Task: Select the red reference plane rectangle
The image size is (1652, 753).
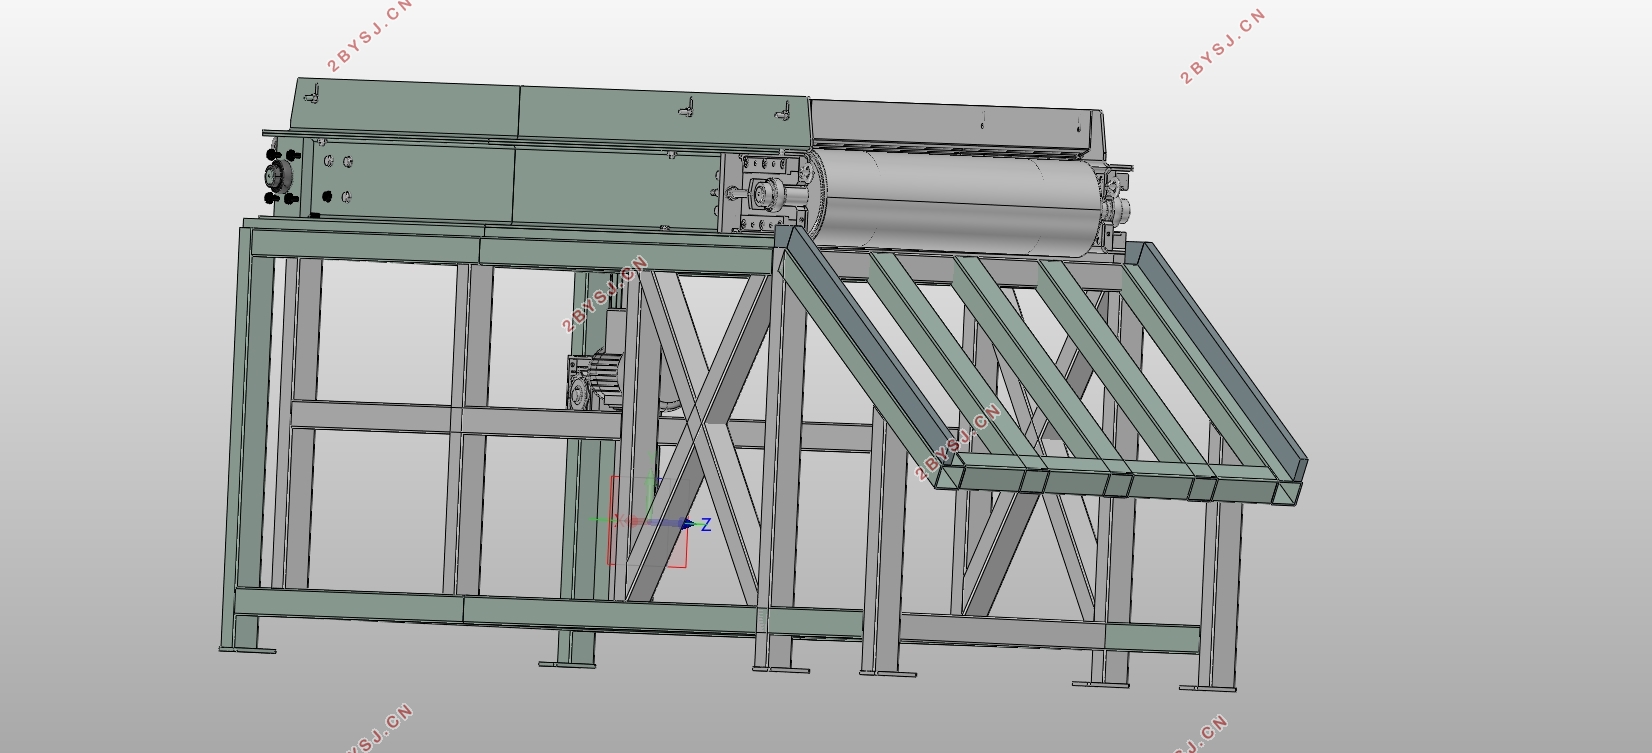Action: tap(647, 521)
